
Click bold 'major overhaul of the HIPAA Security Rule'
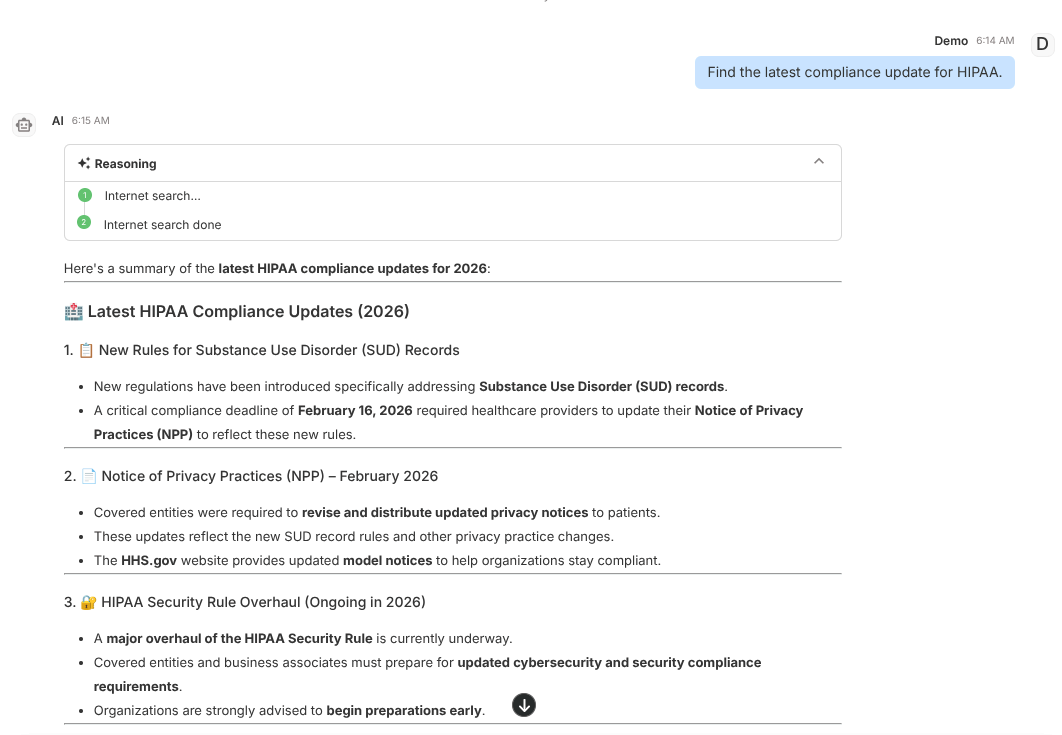point(239,639)
